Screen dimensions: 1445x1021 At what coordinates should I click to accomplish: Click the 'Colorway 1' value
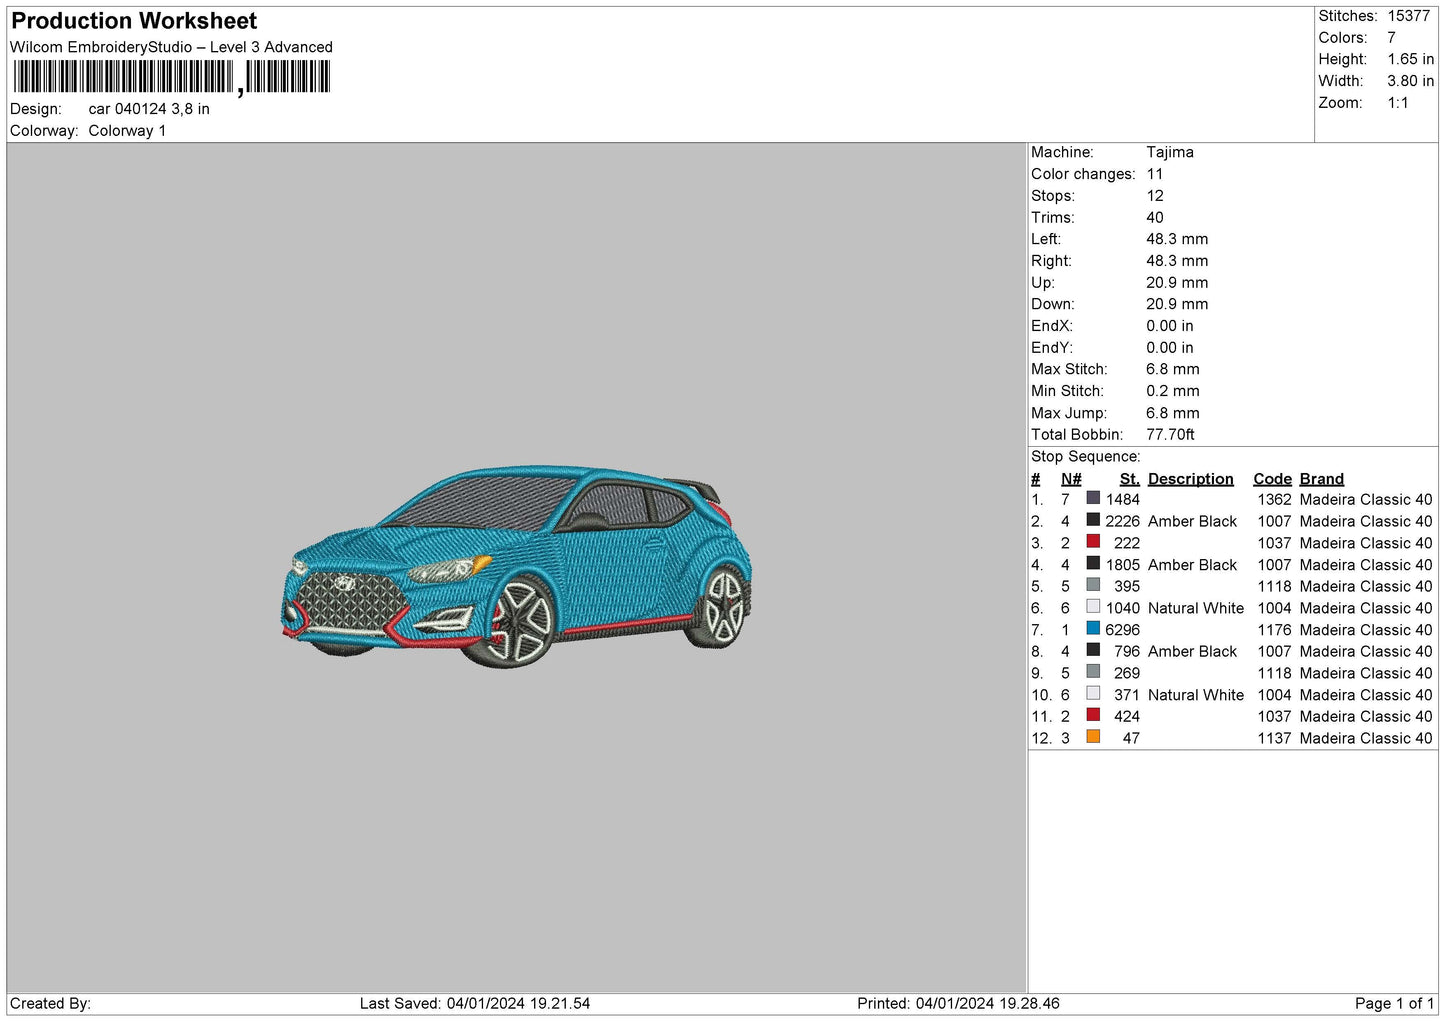point(127,131)
